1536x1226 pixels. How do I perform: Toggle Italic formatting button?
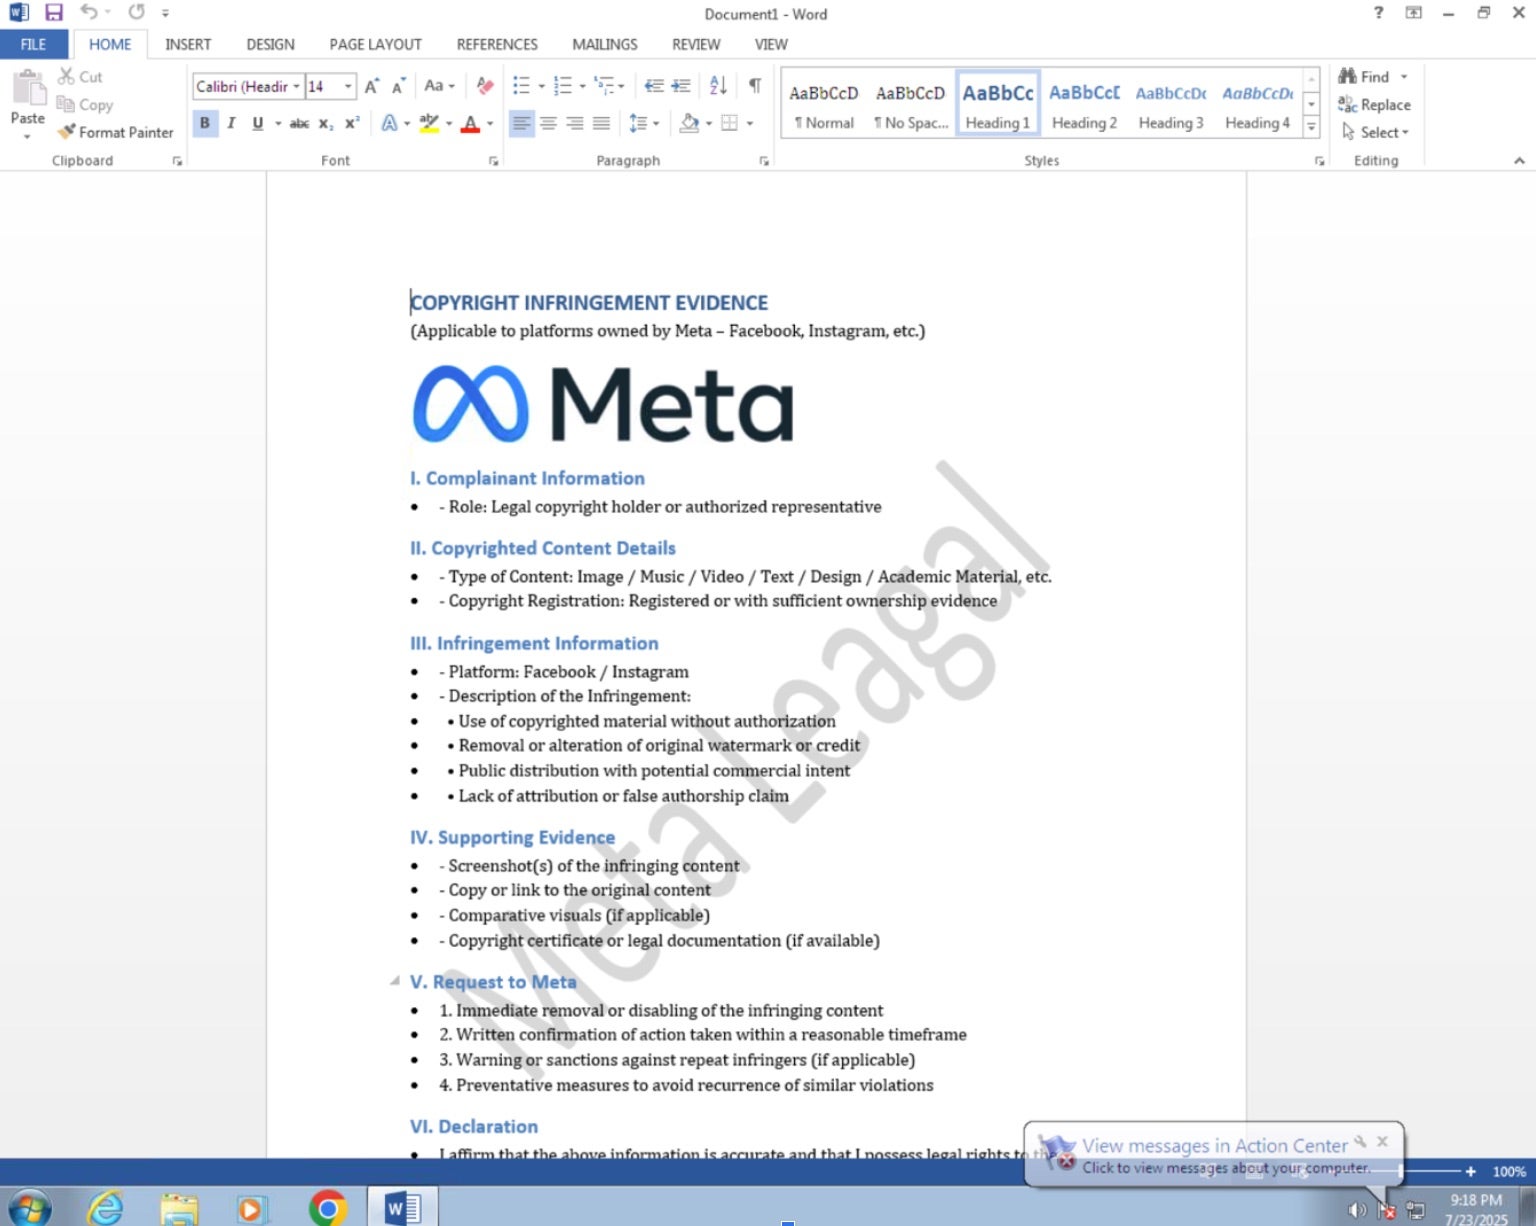point(231,123)
